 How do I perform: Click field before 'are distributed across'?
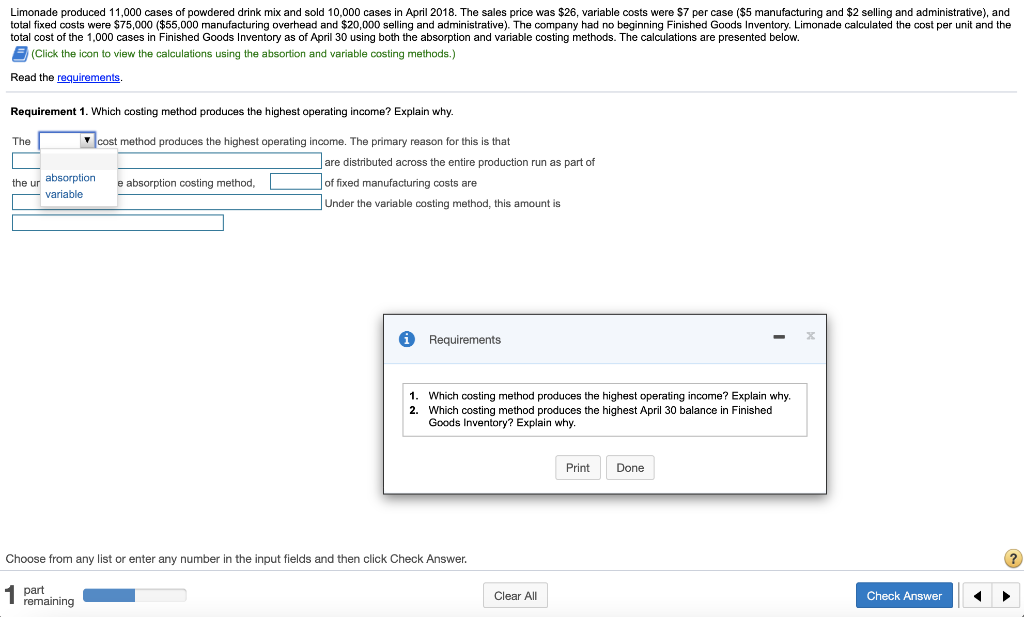(167, 161)
